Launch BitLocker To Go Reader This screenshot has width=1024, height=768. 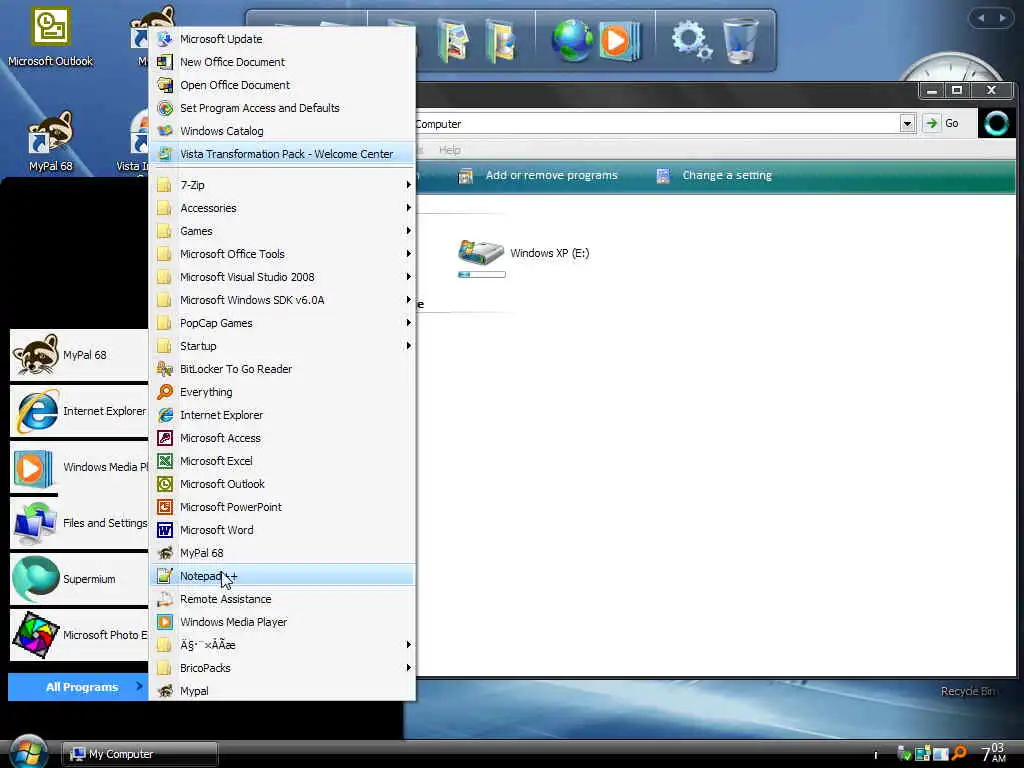click(283, 369)
